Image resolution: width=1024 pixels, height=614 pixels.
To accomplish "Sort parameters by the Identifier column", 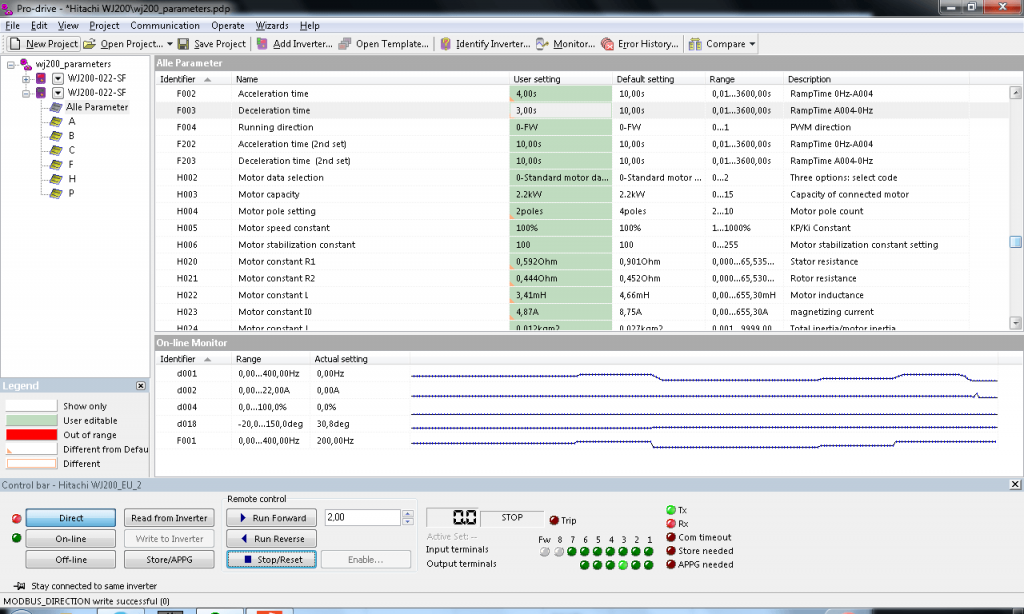I will click(x=195, y=79).
